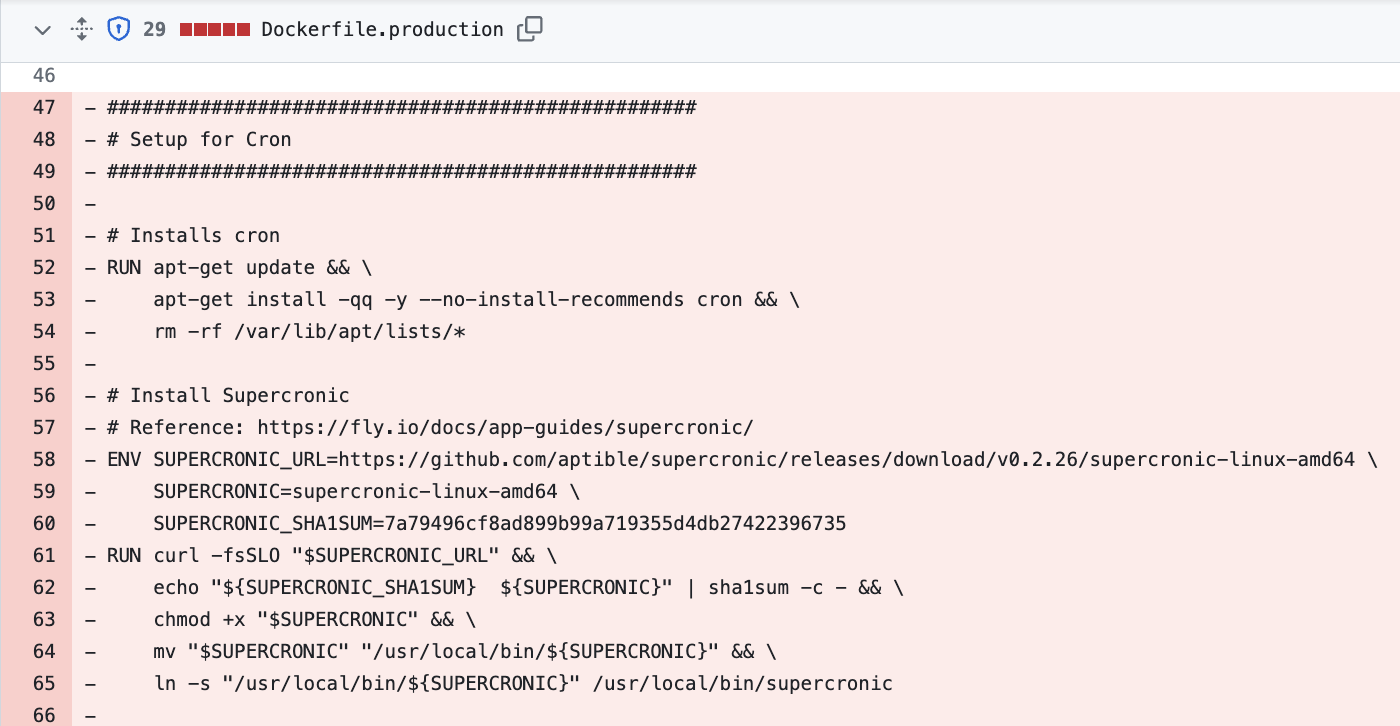Click line number 52 in gutter
This screenshot has width=1400, height=726.
(44, 268)
